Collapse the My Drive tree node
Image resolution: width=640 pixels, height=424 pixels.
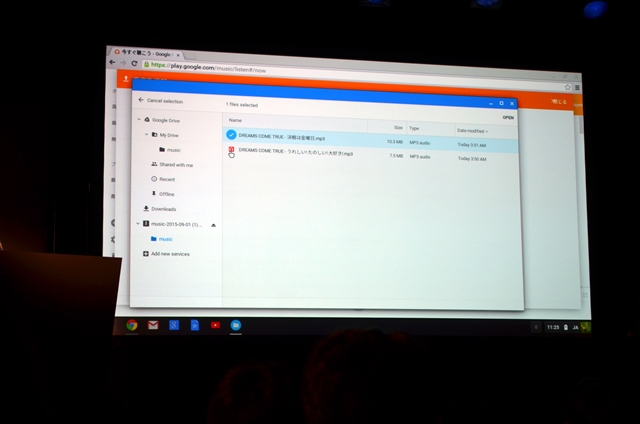pyautogui.click(x=147, y=134)
